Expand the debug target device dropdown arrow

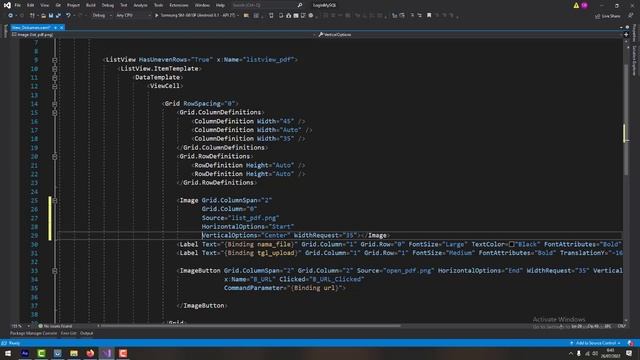point(238,16)
